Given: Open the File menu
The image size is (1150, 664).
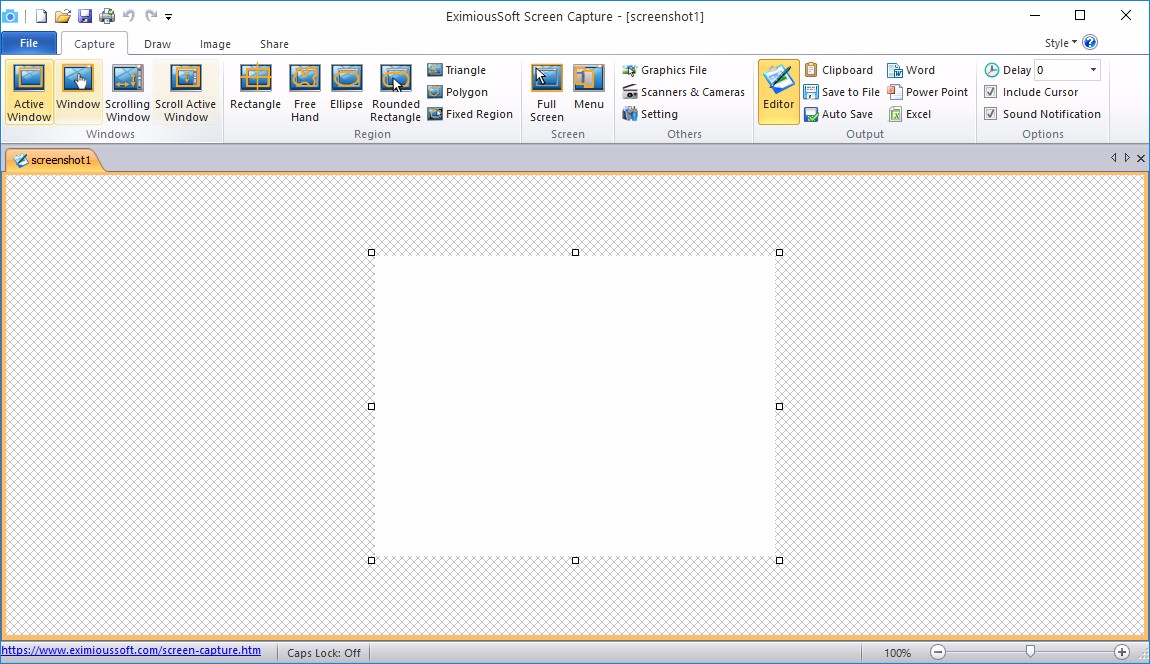Looking at the screenshot, I should click(29, 43).
